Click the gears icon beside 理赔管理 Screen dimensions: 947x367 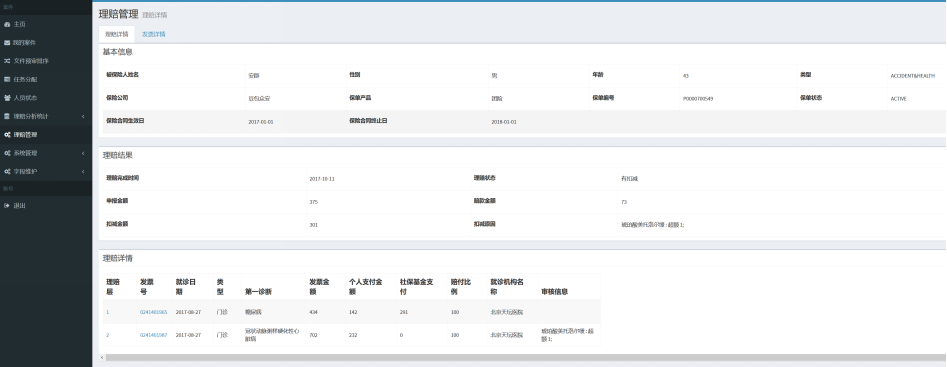(7, 135)
